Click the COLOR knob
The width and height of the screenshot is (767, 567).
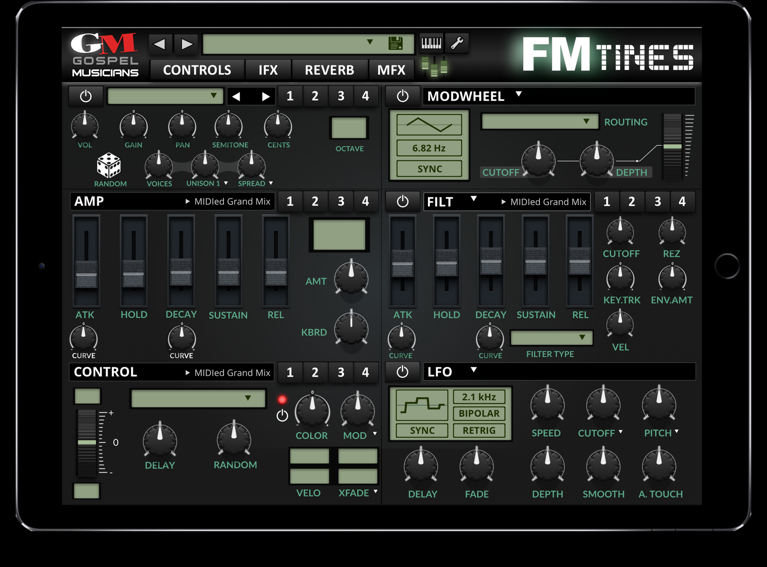(312, 409)
